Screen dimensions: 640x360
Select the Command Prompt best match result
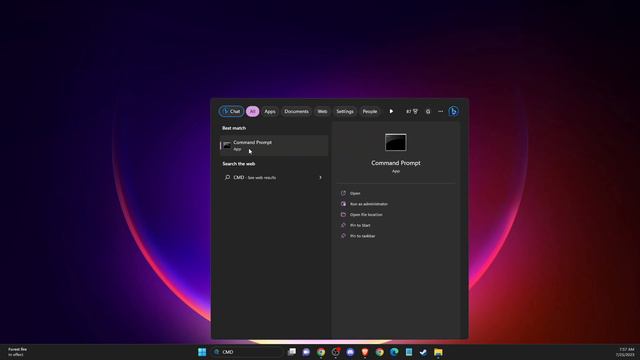coord(274,145)
